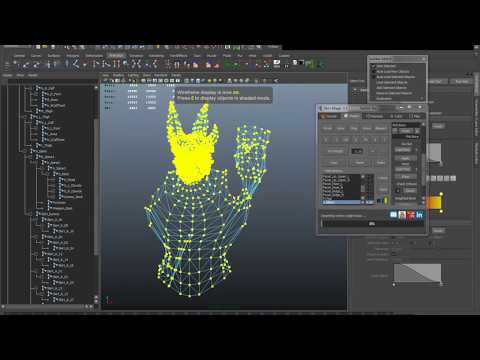Image resolution: width=480 pixels, height=360 pixels.
Task: Click the 0% progress bar in skin window
Action: point(372,224)
